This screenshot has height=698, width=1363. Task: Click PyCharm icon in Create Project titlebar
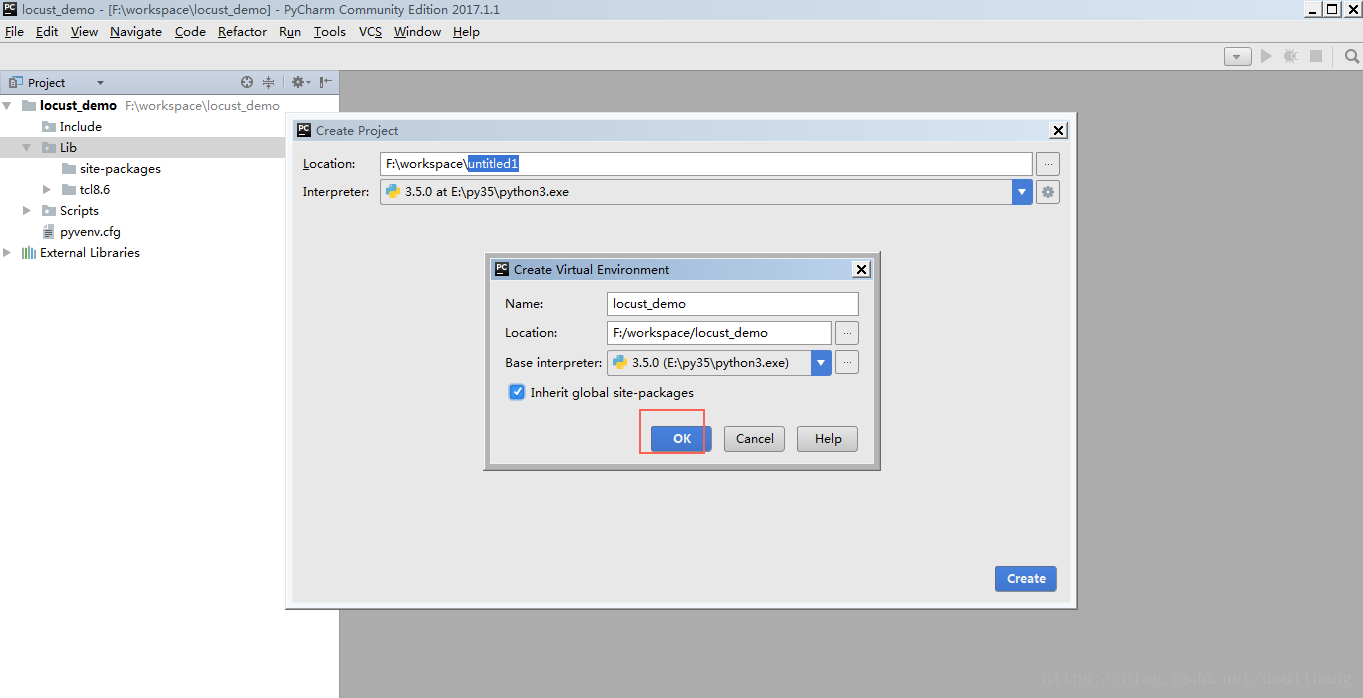tap(304, 130)
